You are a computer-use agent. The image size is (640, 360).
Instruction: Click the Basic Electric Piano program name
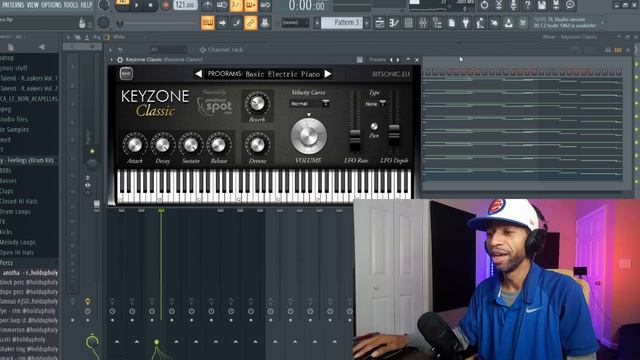[x=282, y=74]
